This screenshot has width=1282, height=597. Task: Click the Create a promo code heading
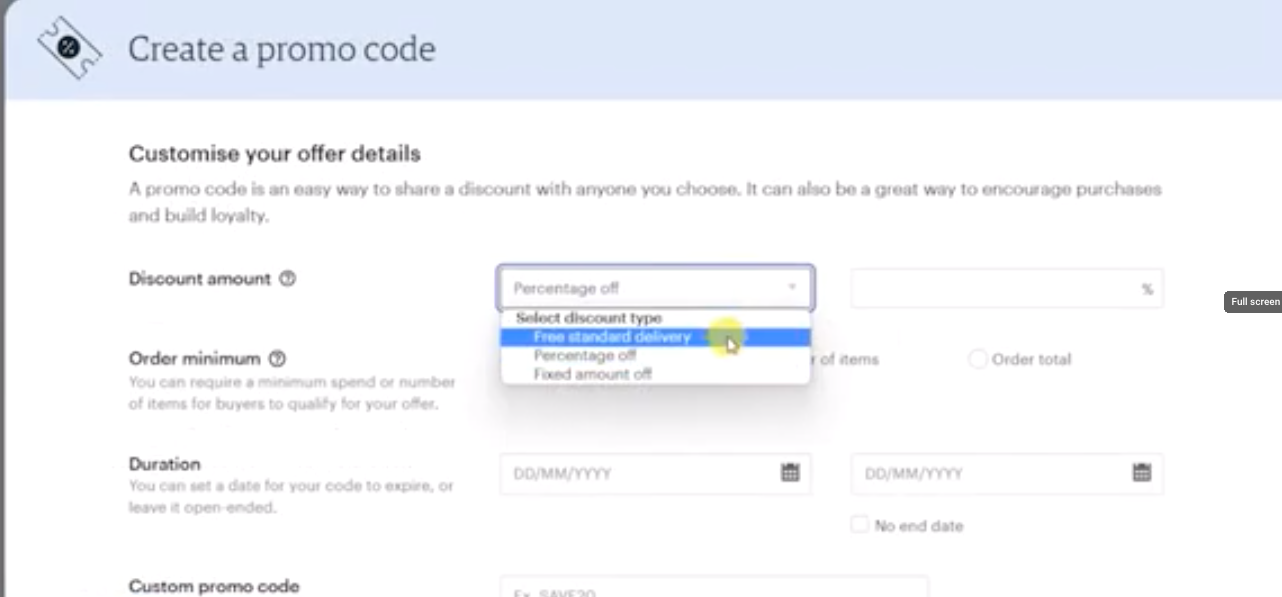click(281, 49)
